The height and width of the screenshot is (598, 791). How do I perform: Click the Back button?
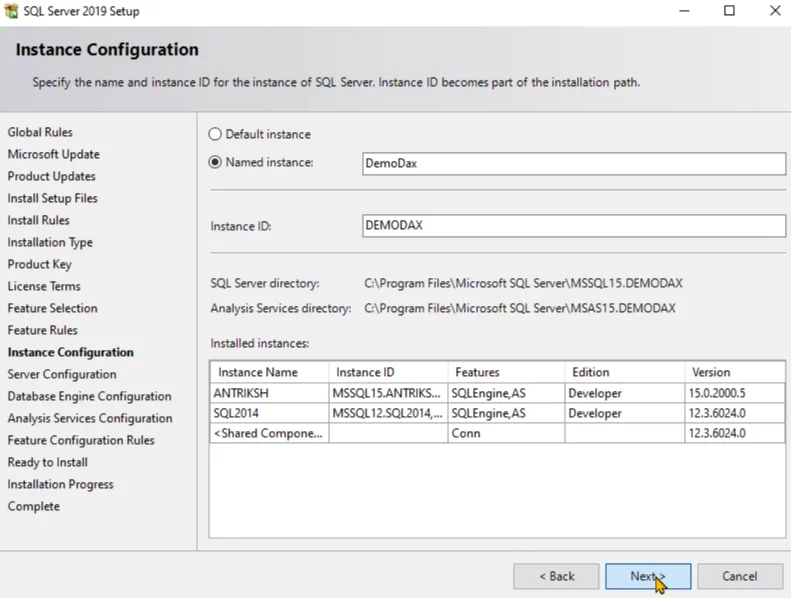[556, 576]
